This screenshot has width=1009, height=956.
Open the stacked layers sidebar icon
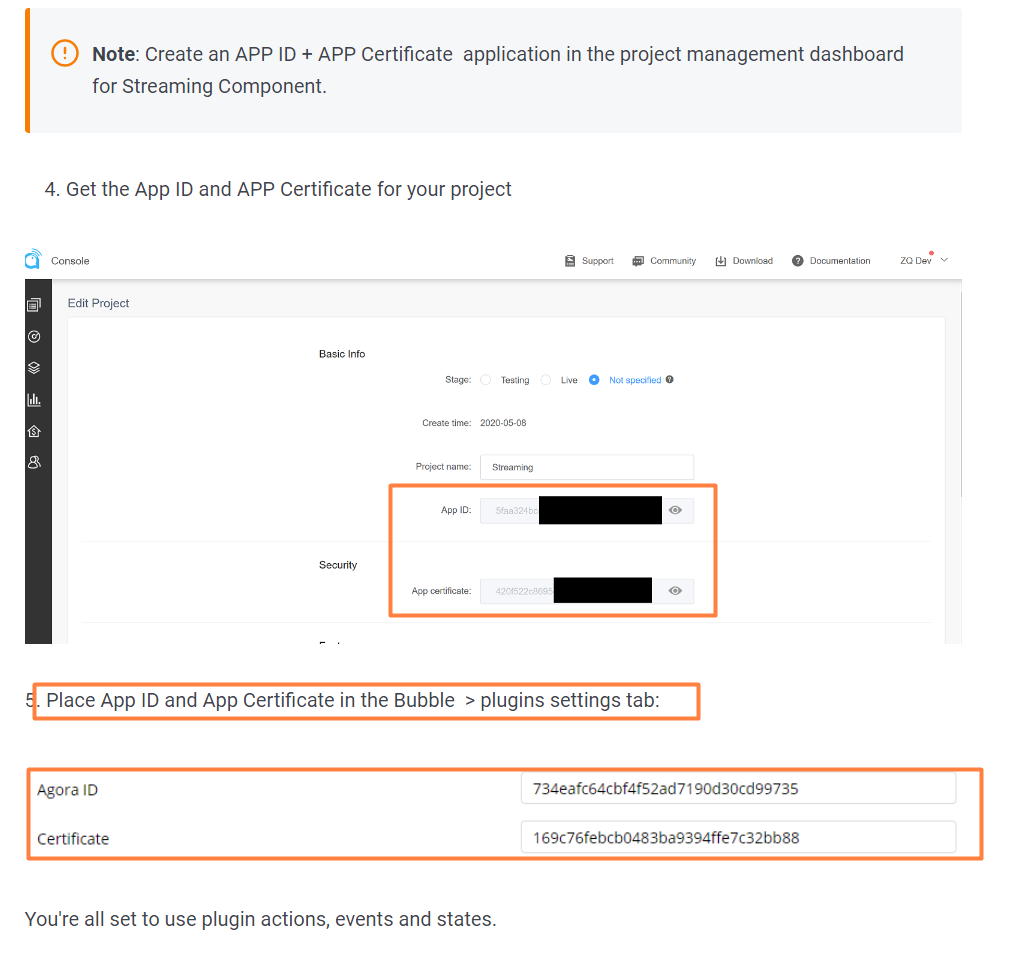(x=34, y=368)
